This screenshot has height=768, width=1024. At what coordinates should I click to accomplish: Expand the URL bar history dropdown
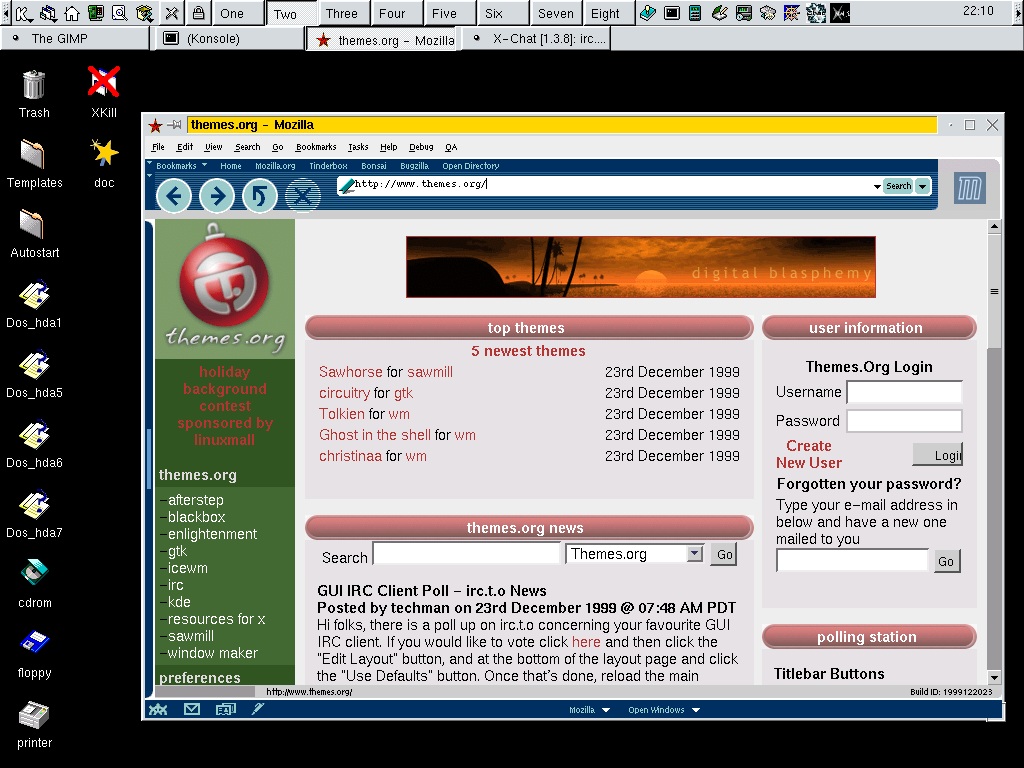pyautogui.click(x=876, y=186)
